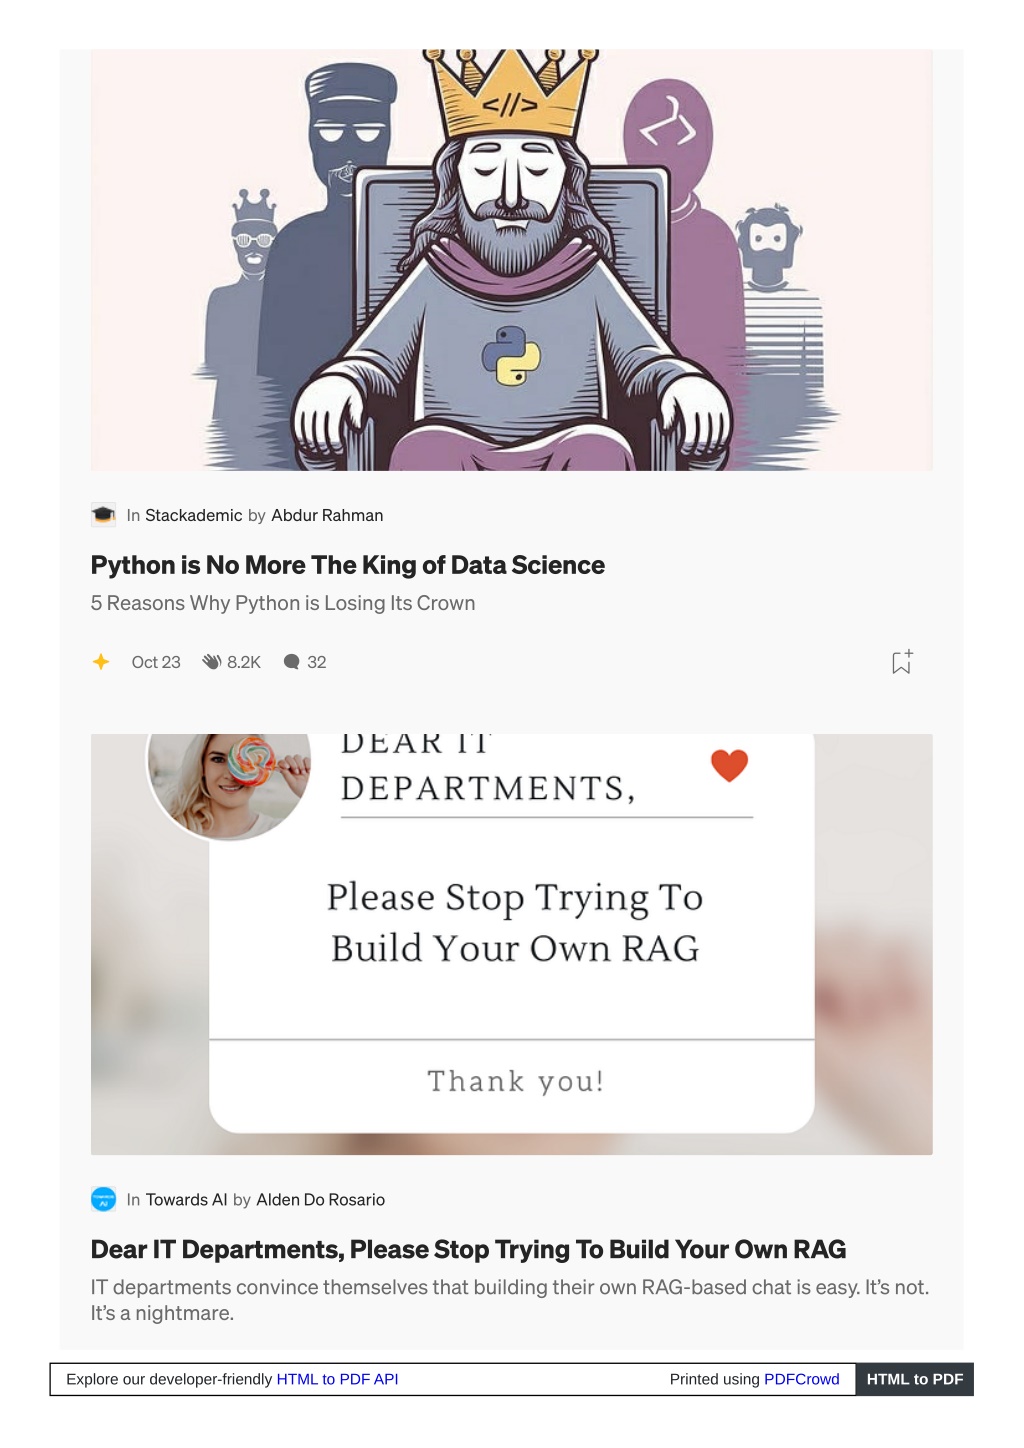Open 'Dear IT Departments' article title
The width and height of the screenshot is (1024, 1448).
[468, 1249]
